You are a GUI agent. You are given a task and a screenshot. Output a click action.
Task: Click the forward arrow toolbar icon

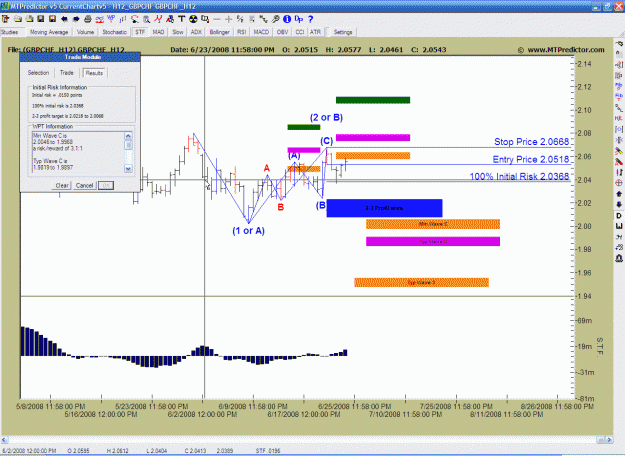point(76,19)
